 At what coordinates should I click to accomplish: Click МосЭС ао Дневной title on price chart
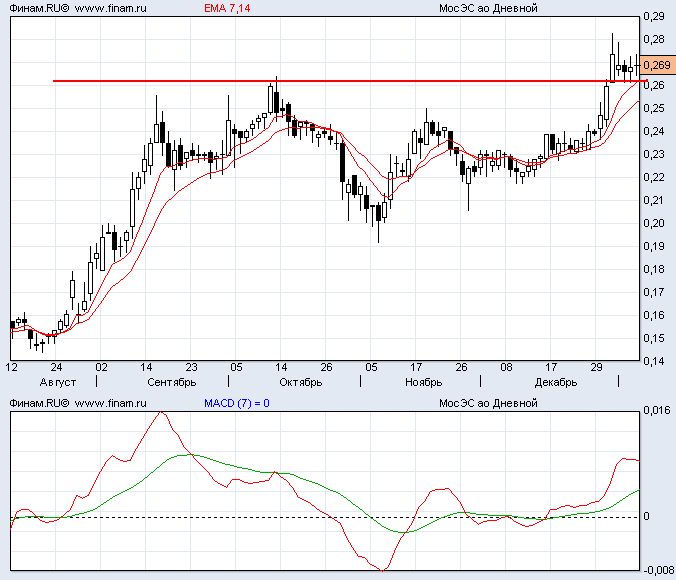click(x=488, y=8)
